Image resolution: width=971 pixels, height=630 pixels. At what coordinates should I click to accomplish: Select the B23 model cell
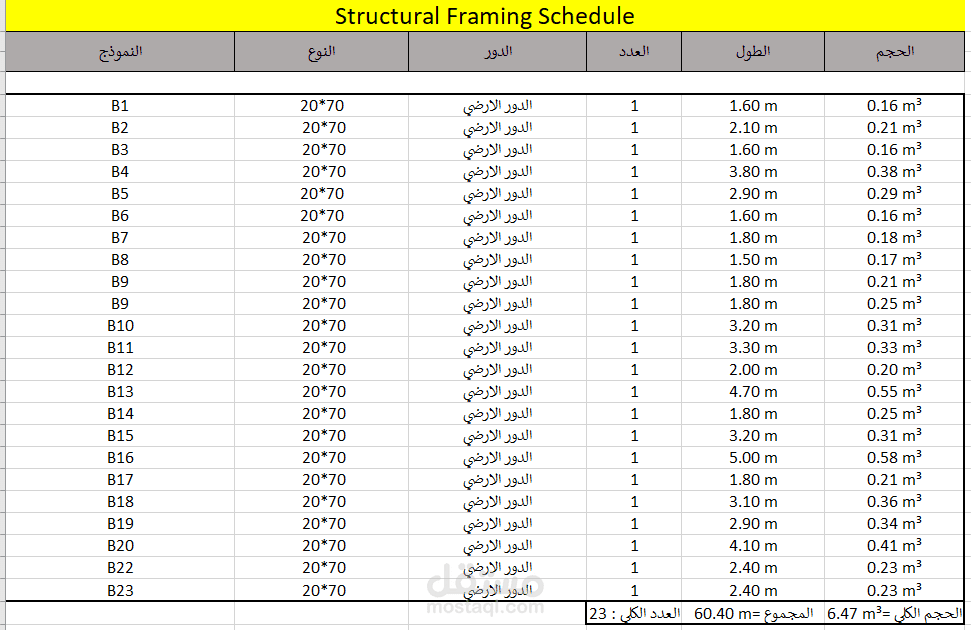(120, 590)
